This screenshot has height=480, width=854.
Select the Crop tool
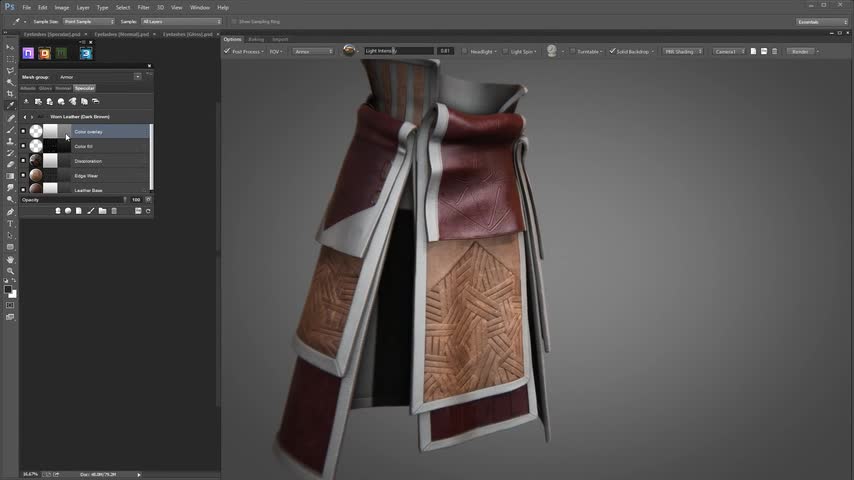10,94
